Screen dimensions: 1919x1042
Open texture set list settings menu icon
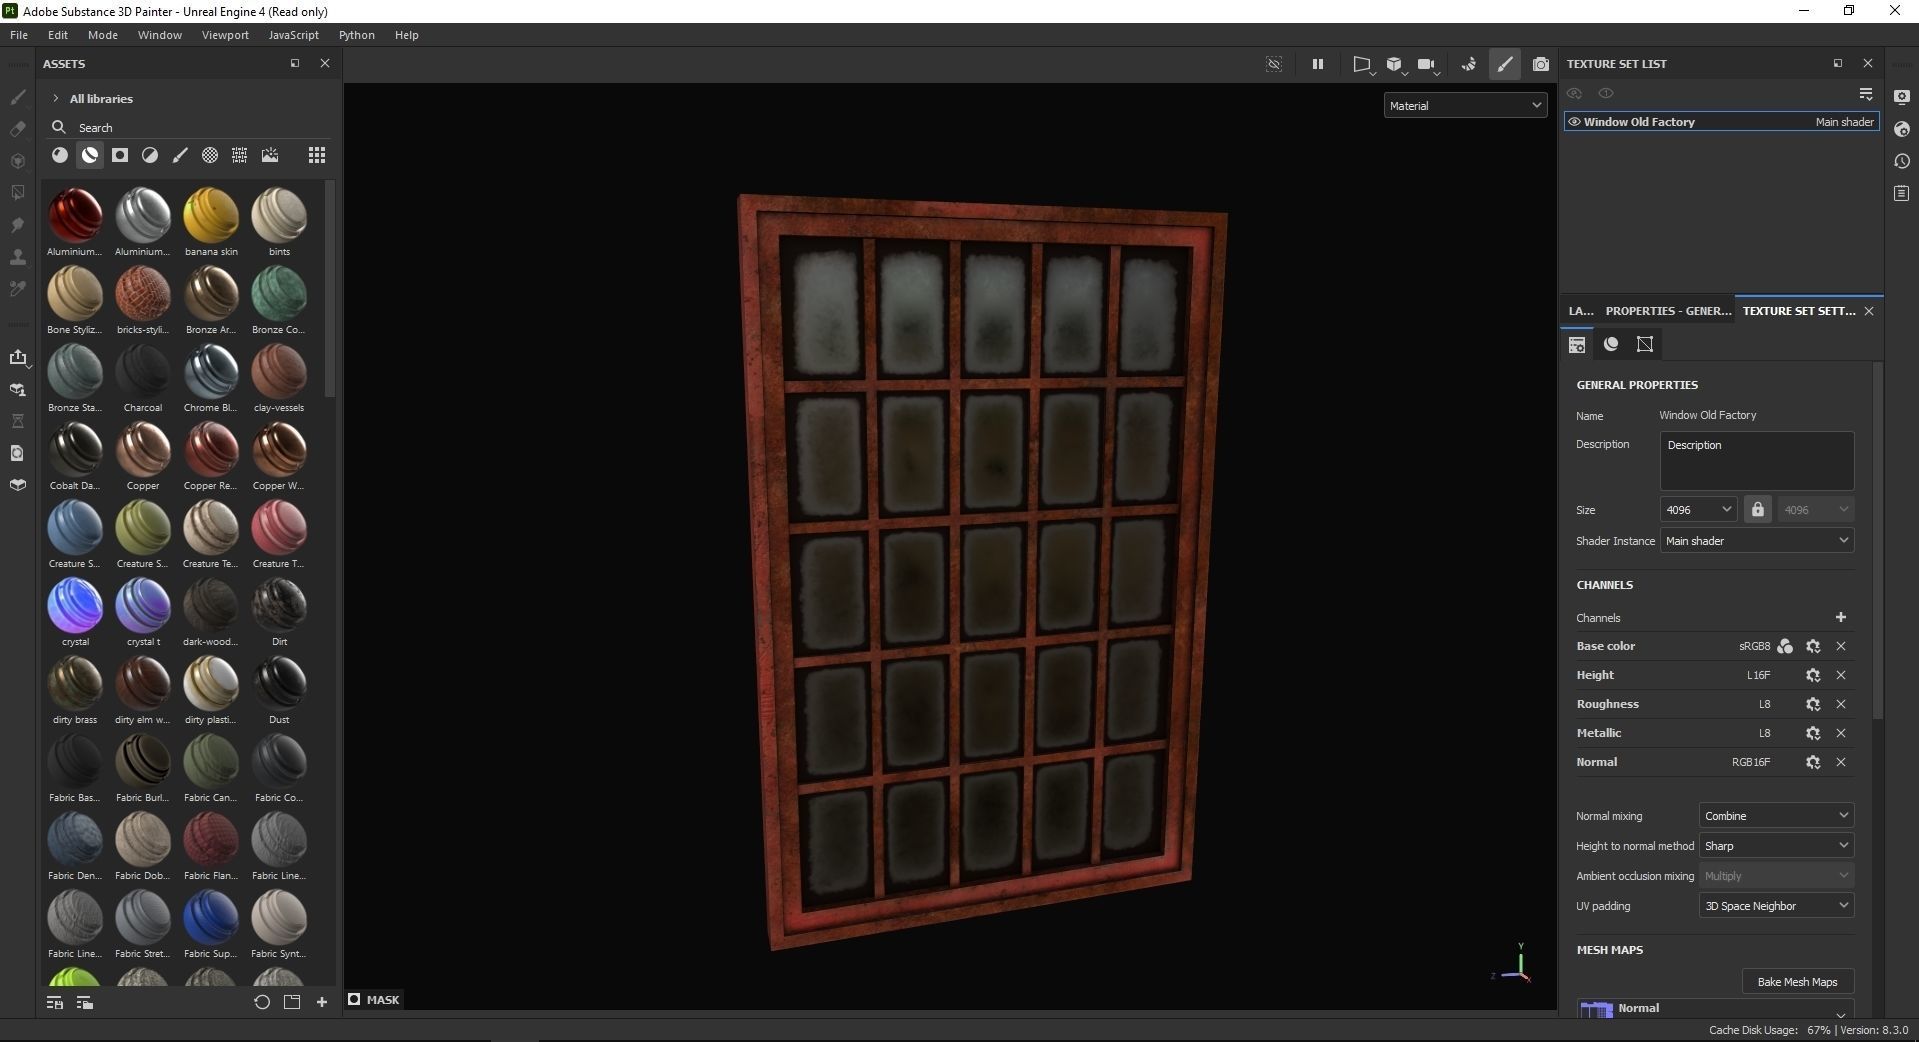tap(1866, 93)
